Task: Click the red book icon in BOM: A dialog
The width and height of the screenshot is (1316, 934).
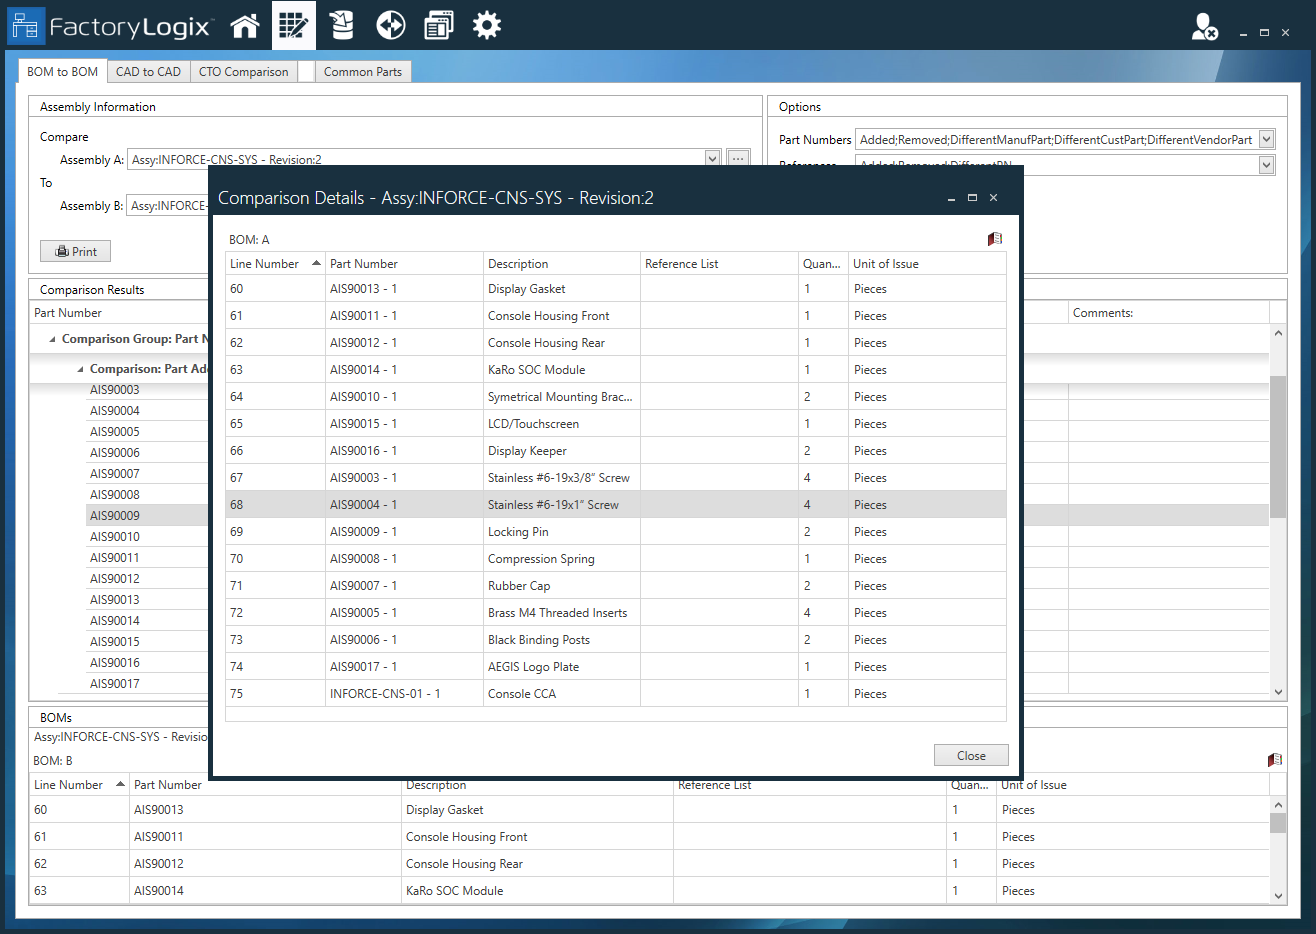Action: click(994, 239)
